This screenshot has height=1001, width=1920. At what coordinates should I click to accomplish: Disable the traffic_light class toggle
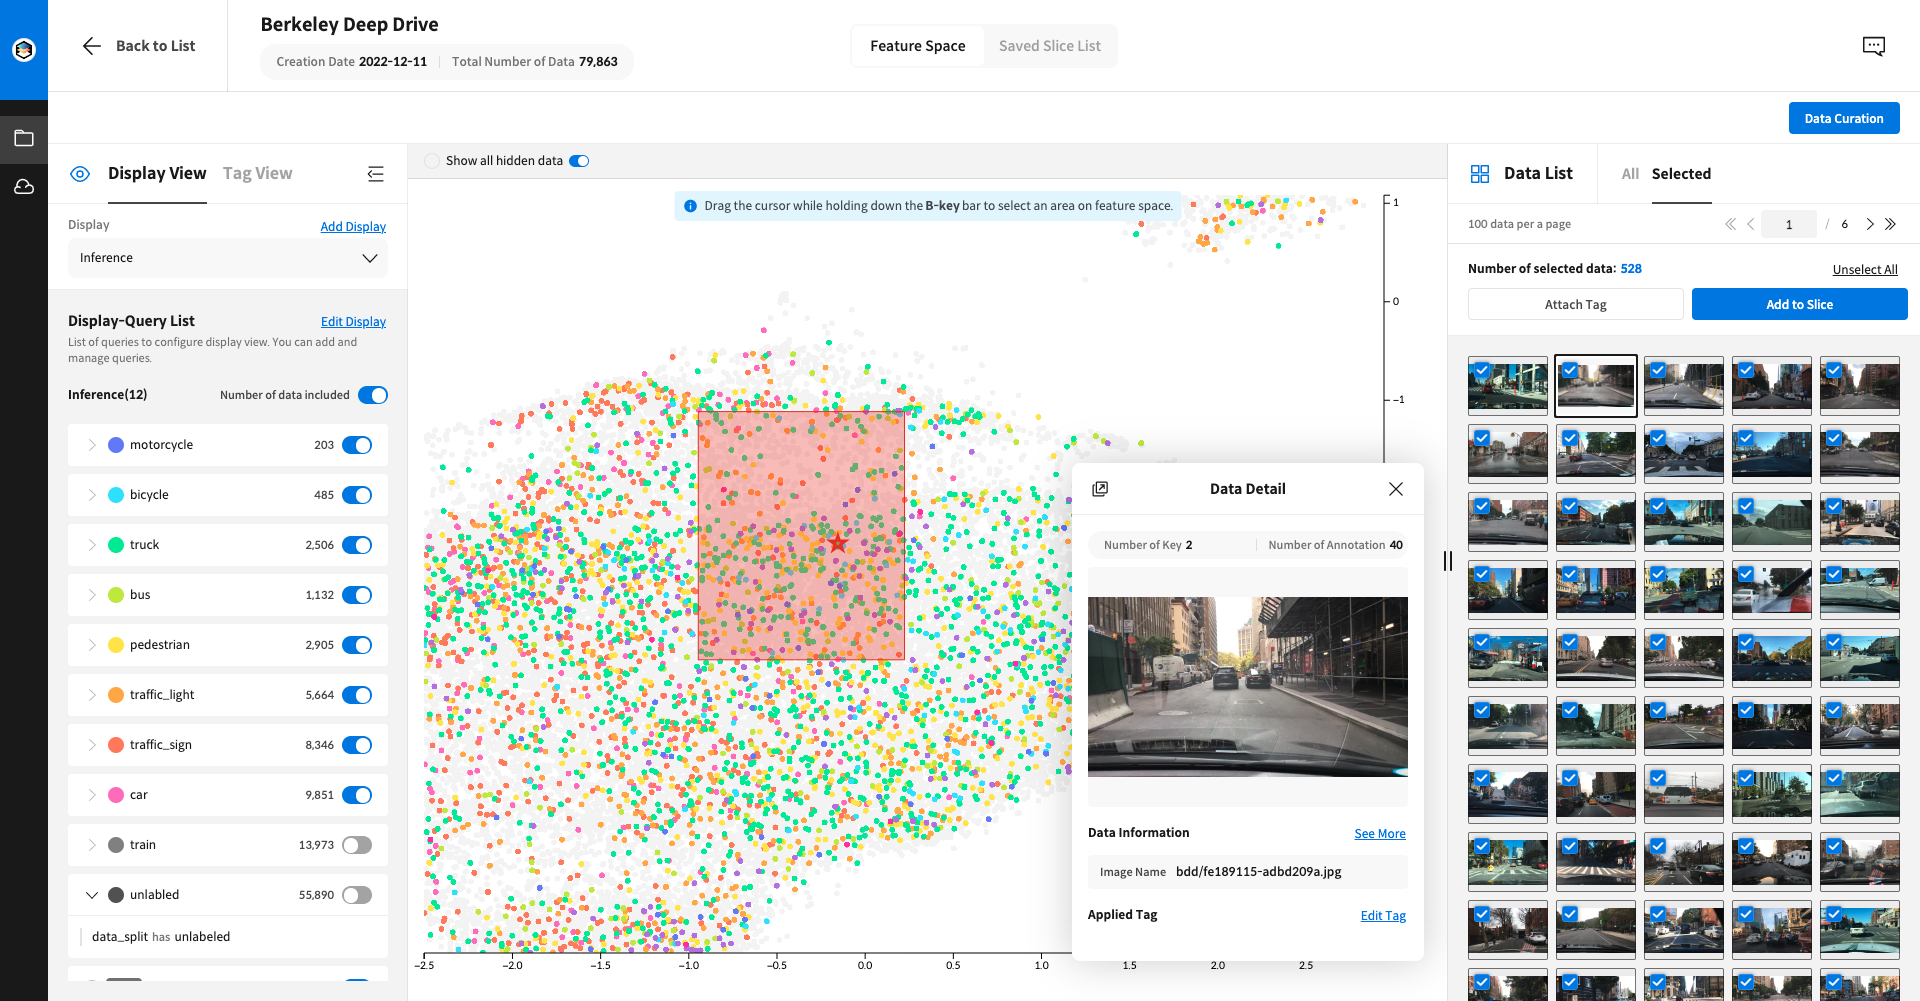(x=357, y=695)
